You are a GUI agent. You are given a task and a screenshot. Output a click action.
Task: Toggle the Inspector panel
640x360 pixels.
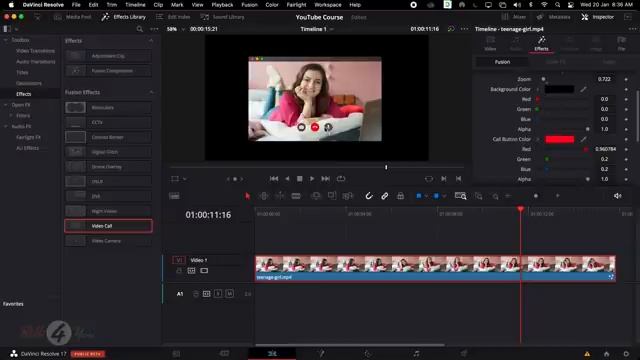coord(598,17)
